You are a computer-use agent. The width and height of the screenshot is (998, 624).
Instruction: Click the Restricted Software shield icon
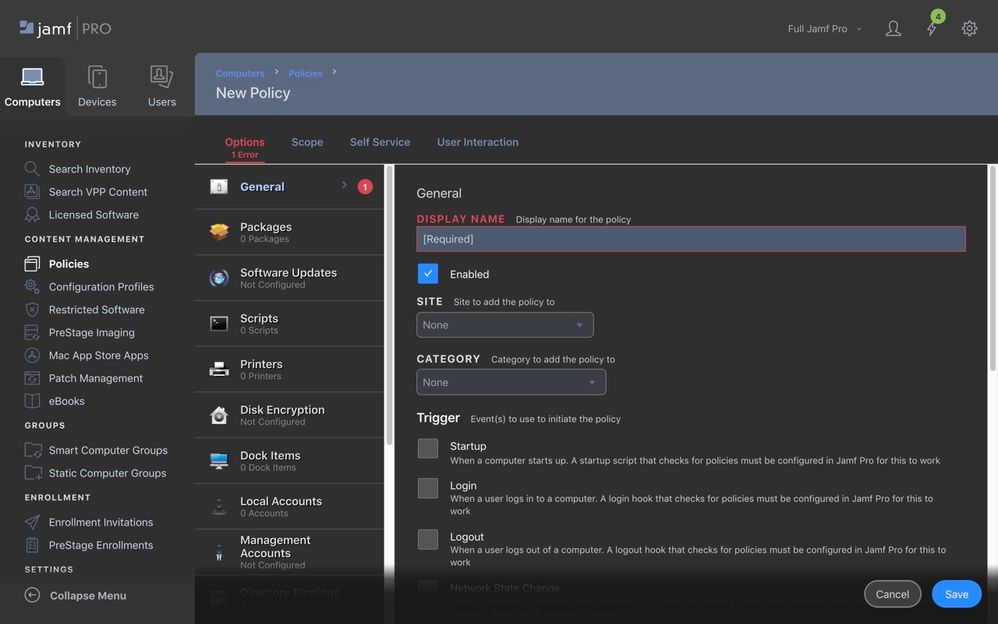point(32,309)
